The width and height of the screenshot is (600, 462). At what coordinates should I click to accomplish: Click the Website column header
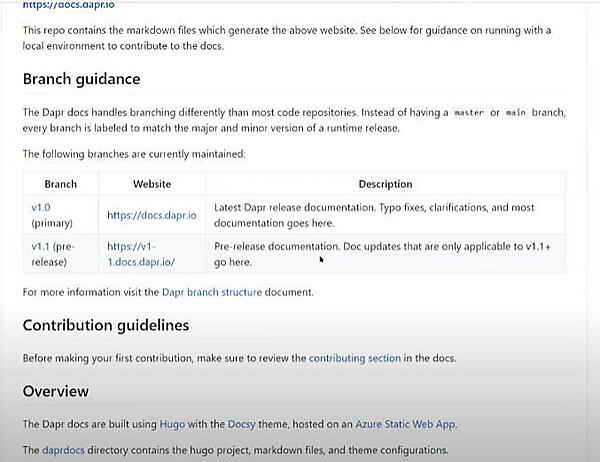point(152,184)
